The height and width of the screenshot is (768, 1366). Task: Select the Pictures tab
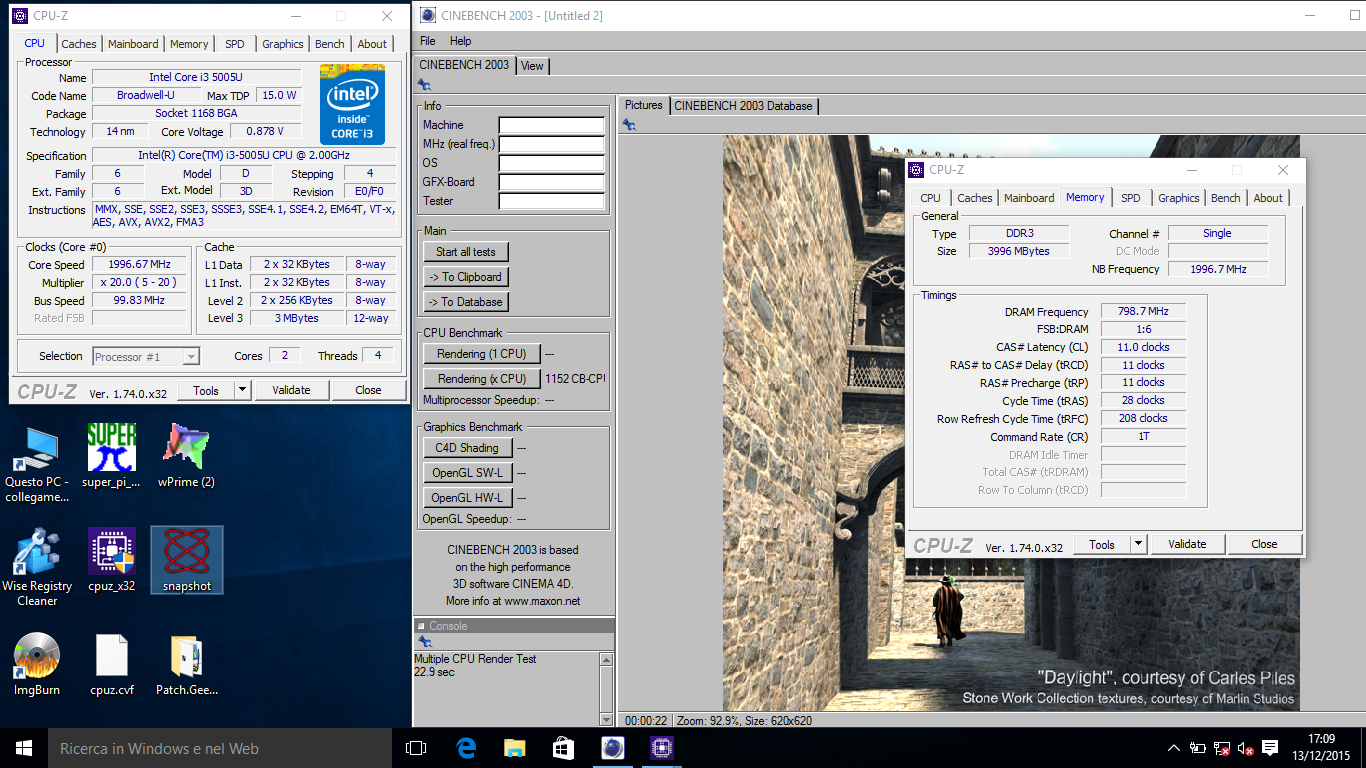pos(644,105)
